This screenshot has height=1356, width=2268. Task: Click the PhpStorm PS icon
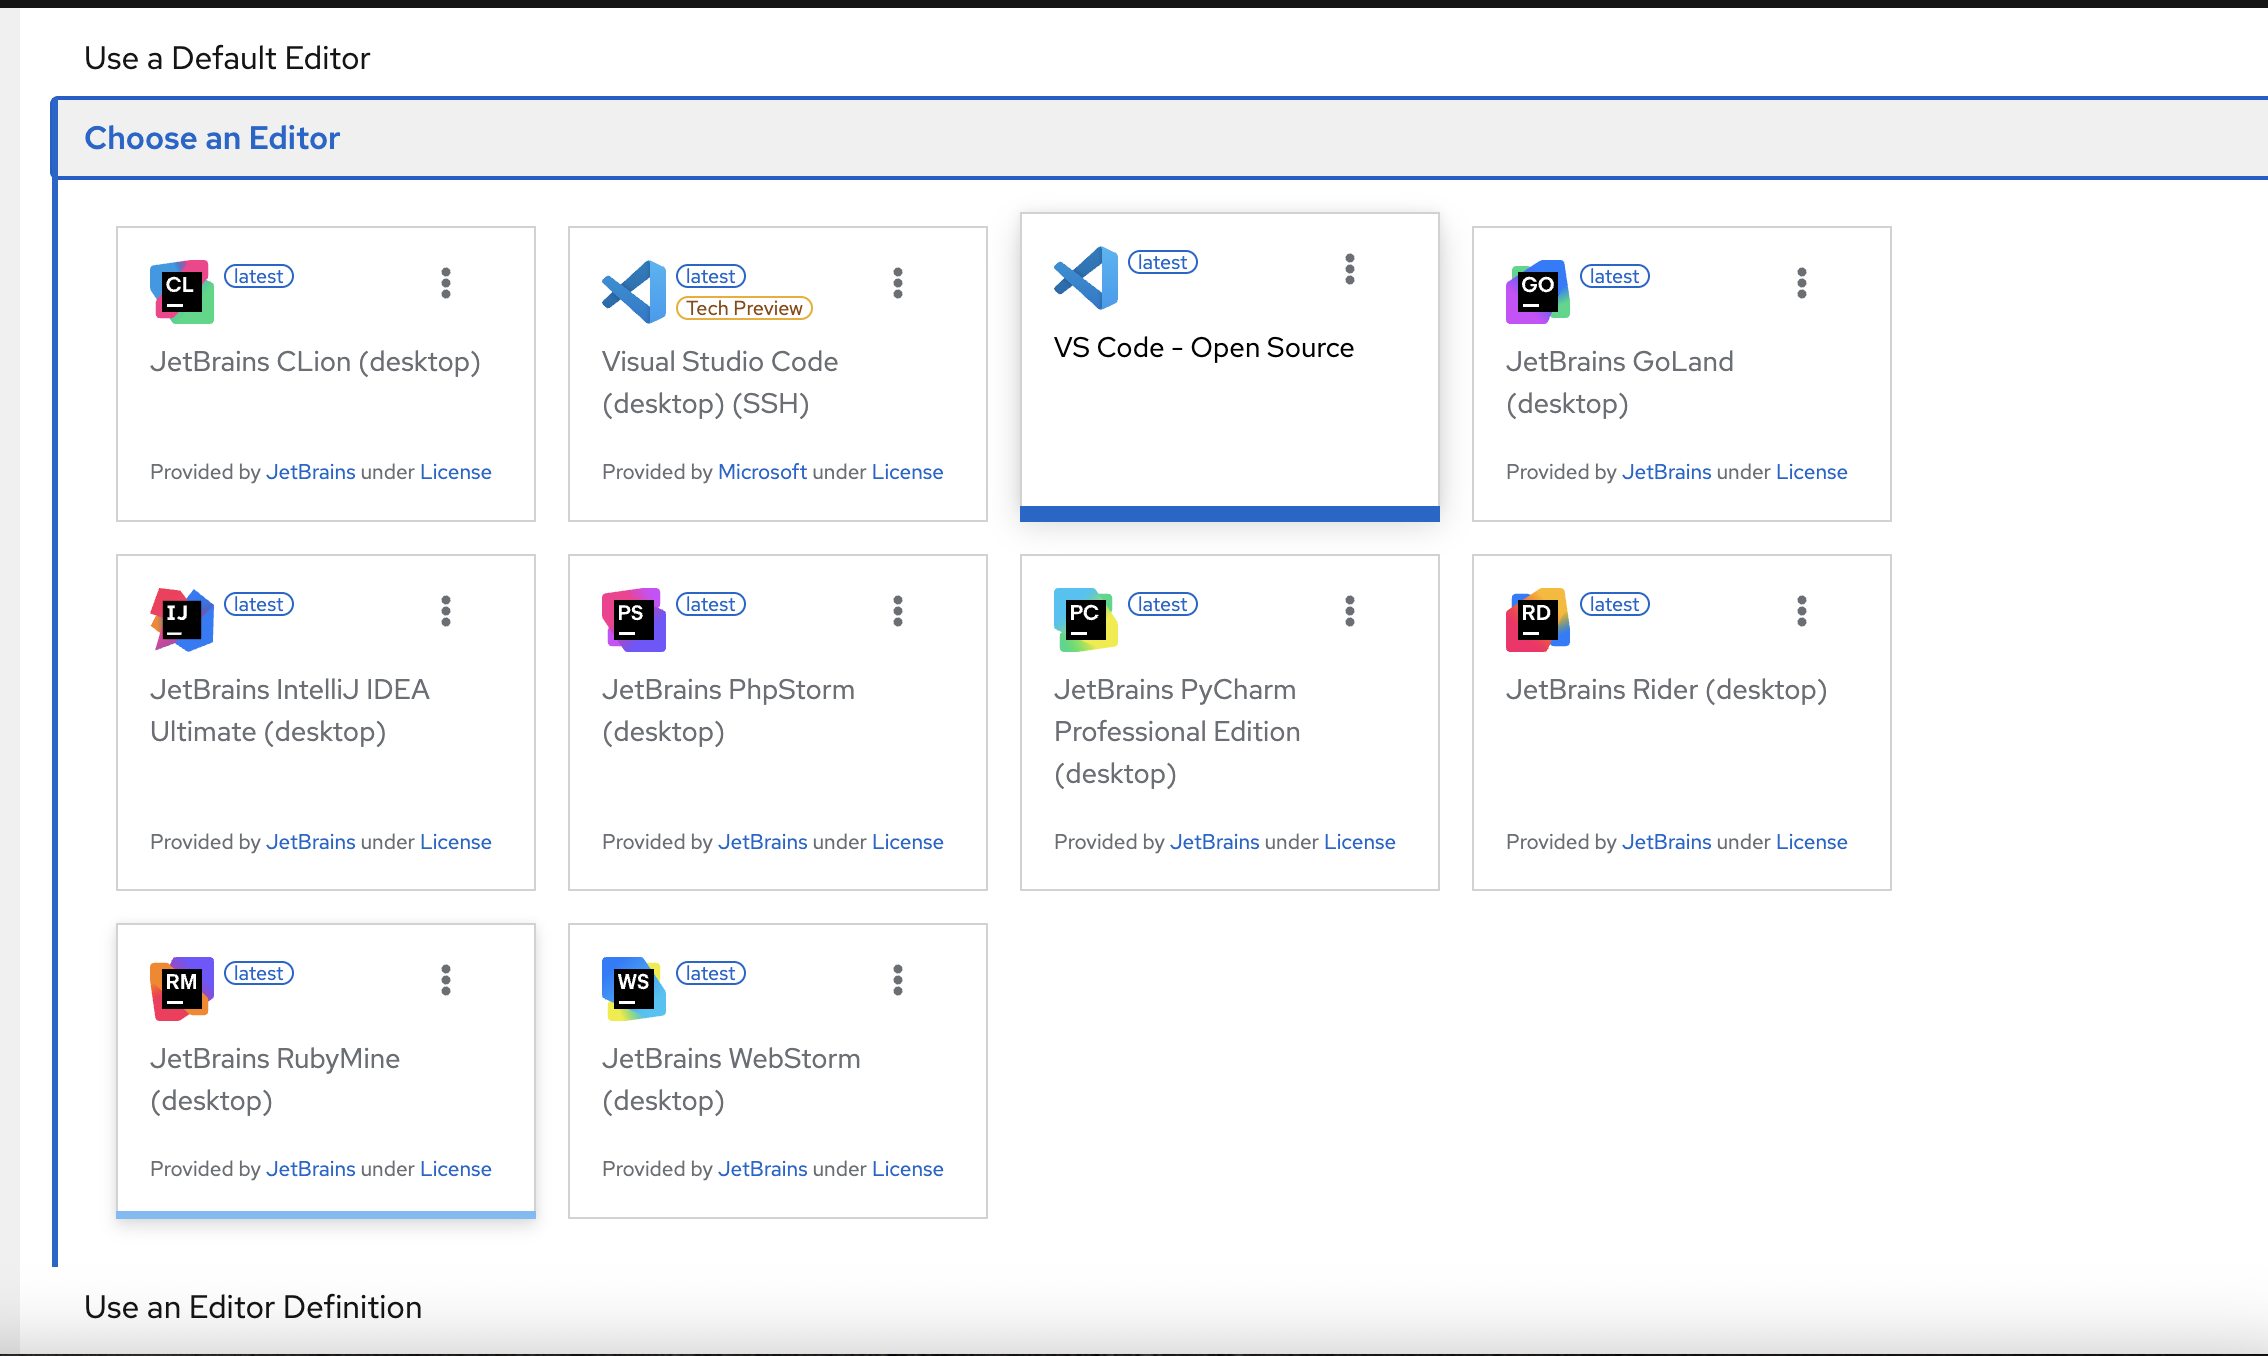633,619
